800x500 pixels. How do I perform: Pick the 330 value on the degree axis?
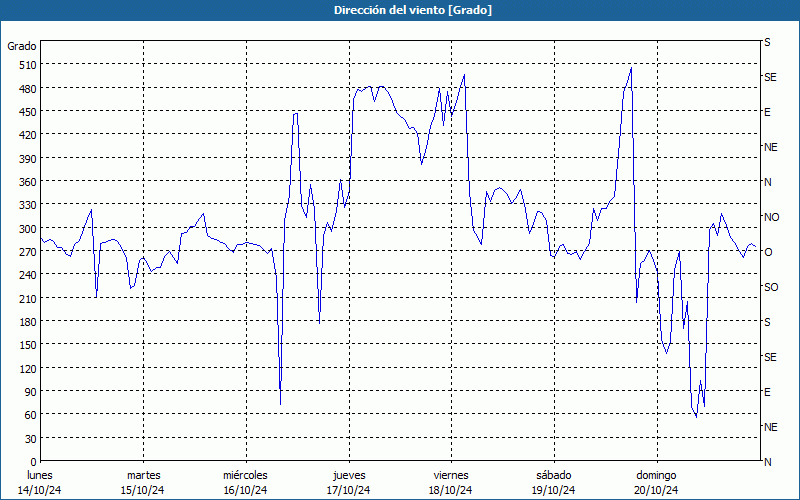(x=28, y=205)
